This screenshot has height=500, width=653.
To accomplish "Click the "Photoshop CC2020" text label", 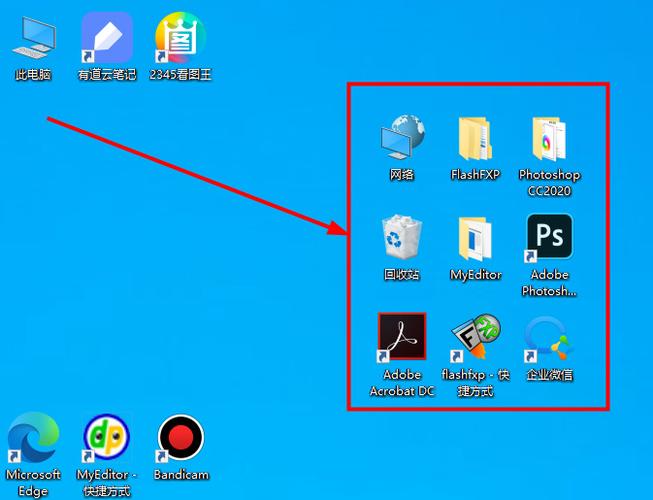I will 549,182.
